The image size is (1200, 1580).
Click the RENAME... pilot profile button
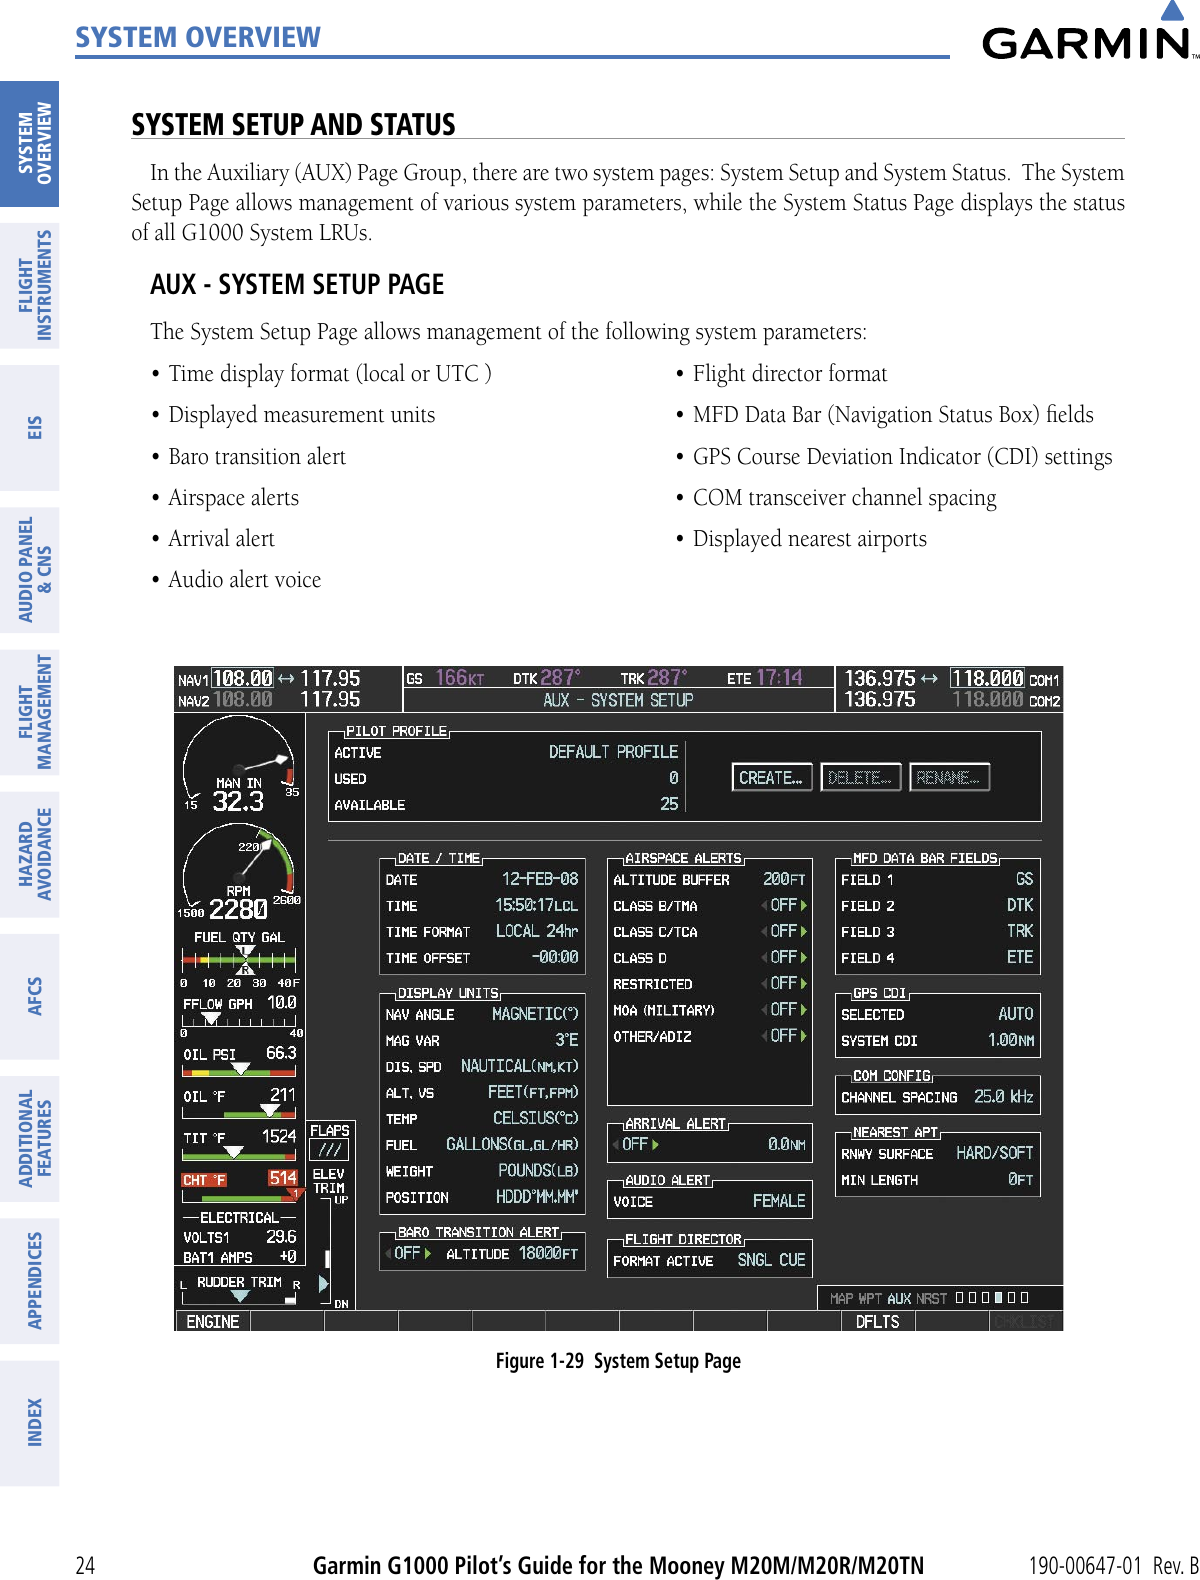[949, 777]
